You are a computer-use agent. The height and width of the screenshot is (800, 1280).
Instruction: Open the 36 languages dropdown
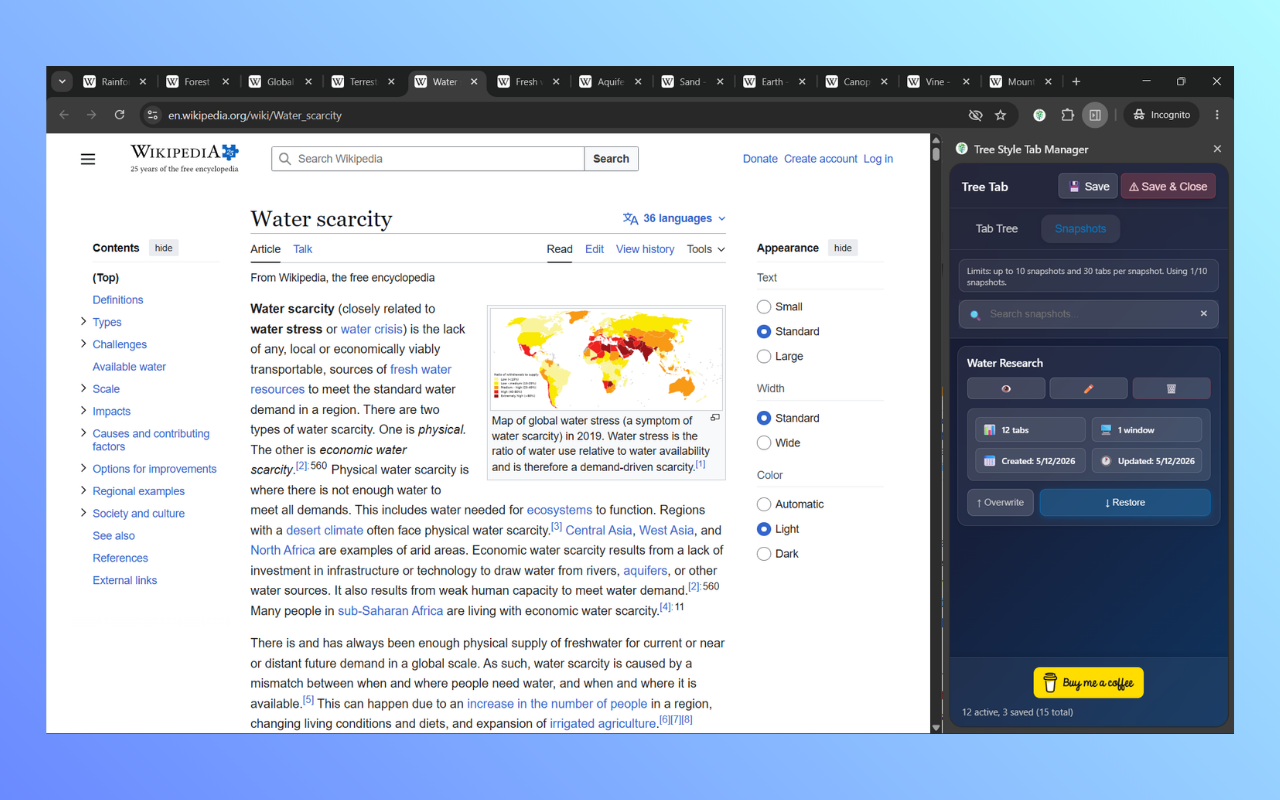[674, 218]
